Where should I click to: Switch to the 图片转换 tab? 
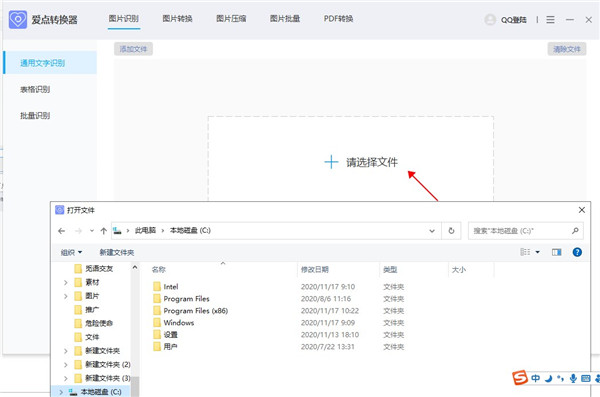(x=177, y=18)
